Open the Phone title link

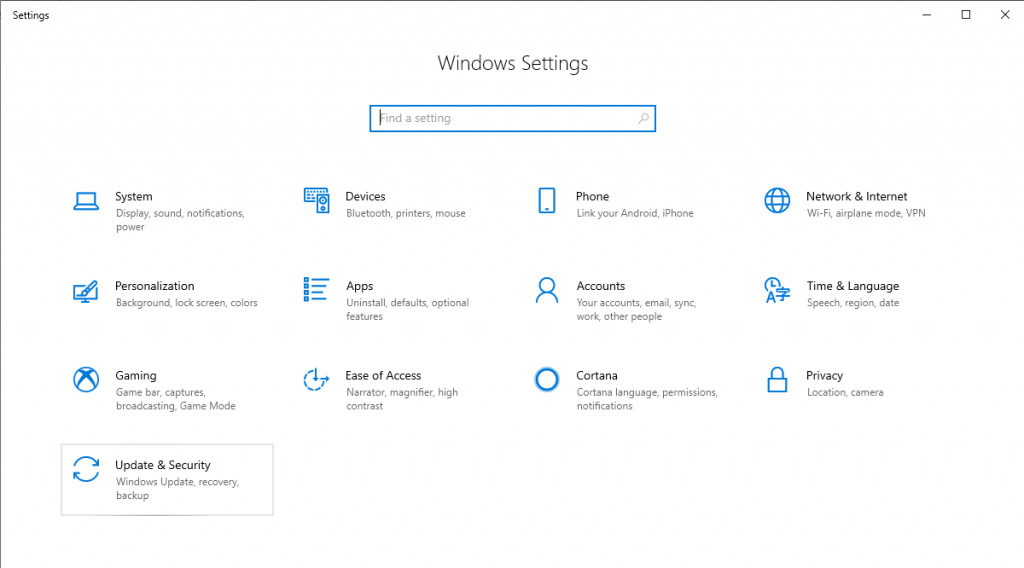point(592,197)
